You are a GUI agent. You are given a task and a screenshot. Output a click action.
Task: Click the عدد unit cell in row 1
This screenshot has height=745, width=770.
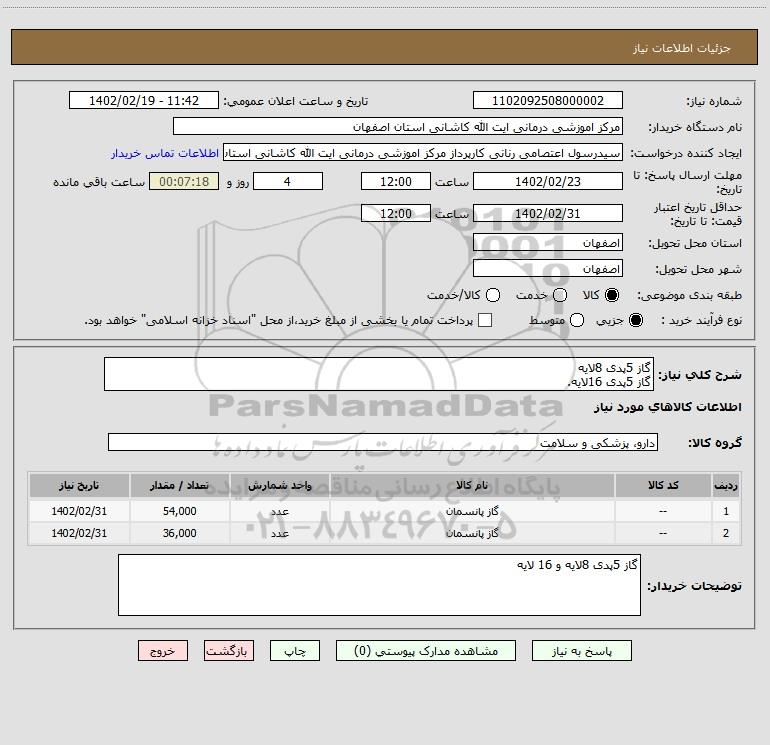click(x=279, y=511)
